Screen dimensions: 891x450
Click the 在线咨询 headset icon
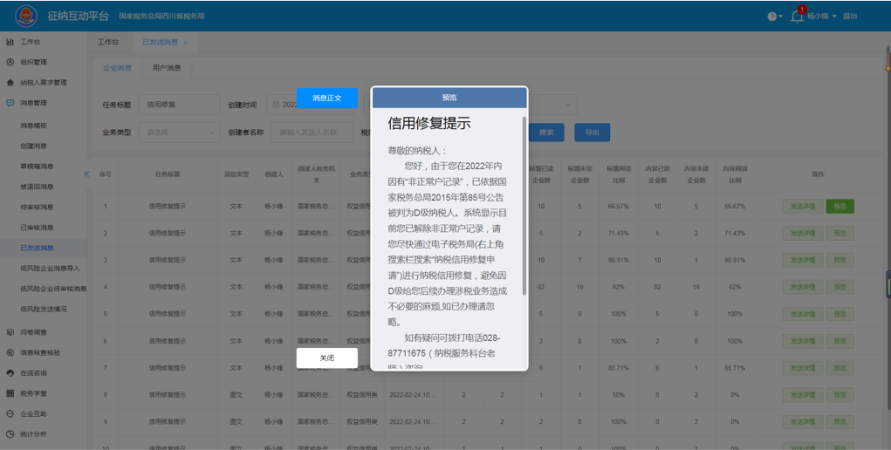[10, 373]
